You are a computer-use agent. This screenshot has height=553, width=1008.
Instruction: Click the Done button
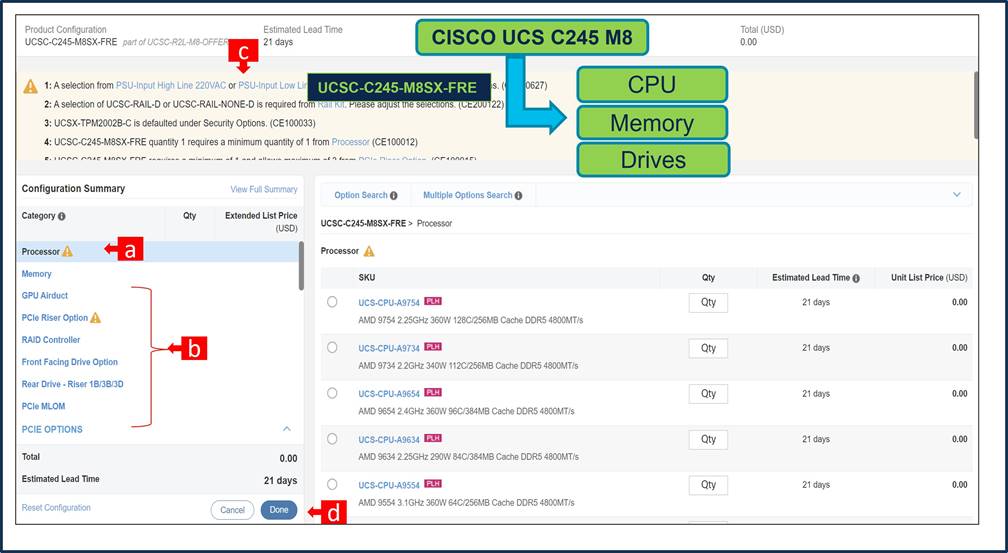pos(279,510)
